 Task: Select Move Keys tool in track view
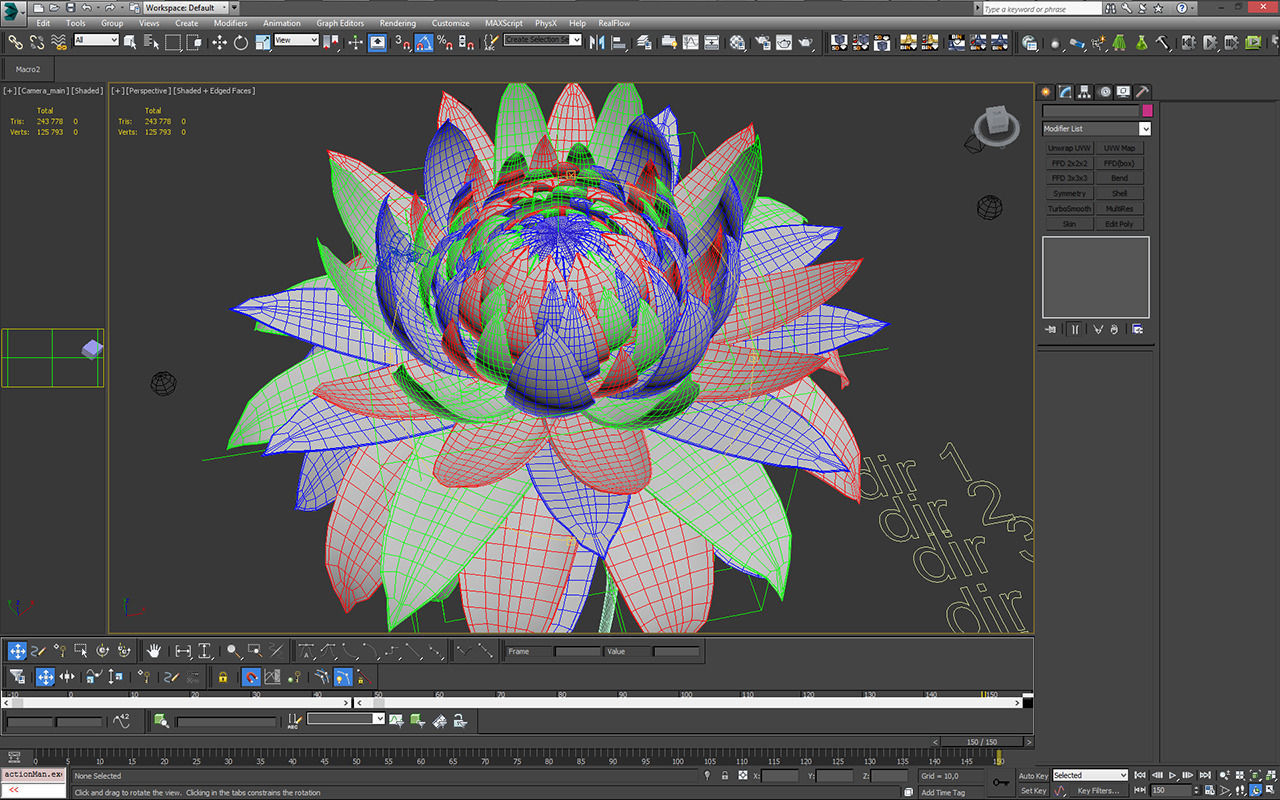pyautogui.click(x=17, y=650)
